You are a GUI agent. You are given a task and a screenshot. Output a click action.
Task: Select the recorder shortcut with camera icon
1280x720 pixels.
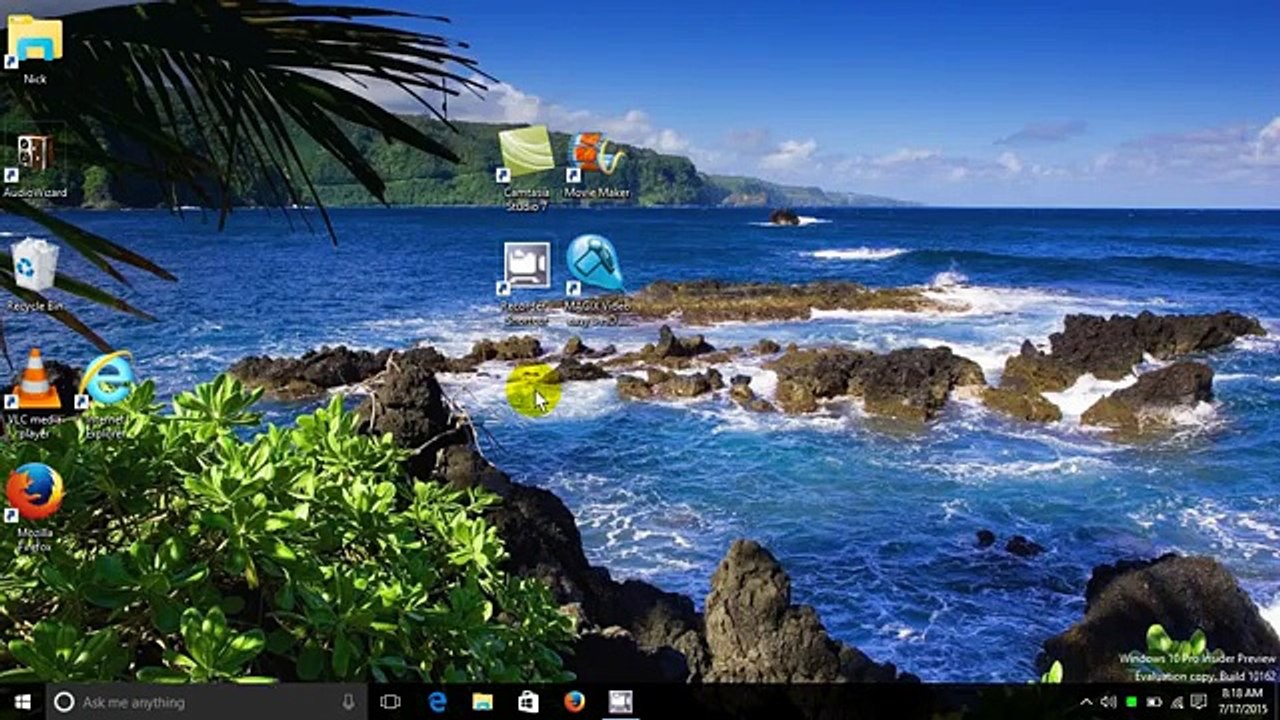click(x=526, y=283)
